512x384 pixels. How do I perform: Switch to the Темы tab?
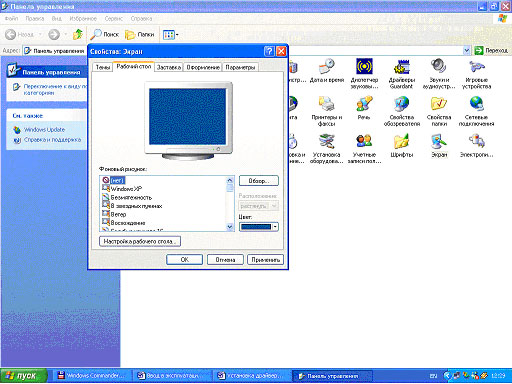coord(103,67)
